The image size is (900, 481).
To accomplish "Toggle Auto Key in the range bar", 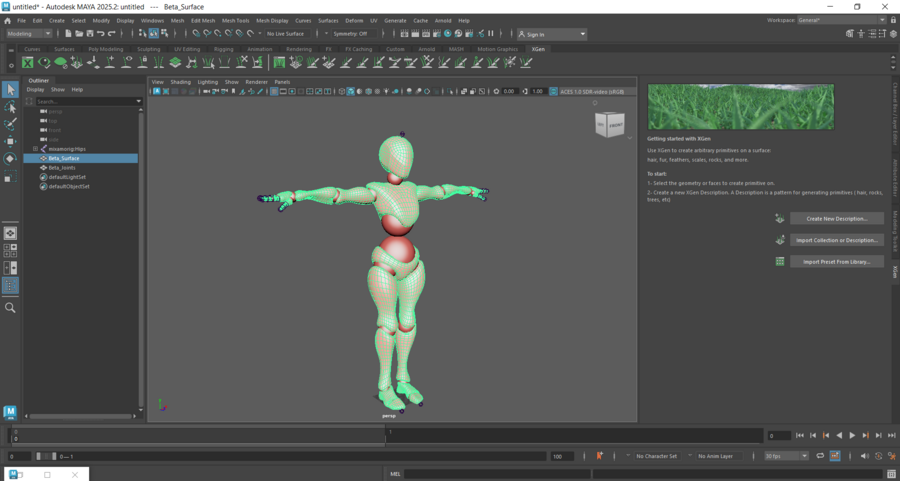I will [x=600, y=456].
